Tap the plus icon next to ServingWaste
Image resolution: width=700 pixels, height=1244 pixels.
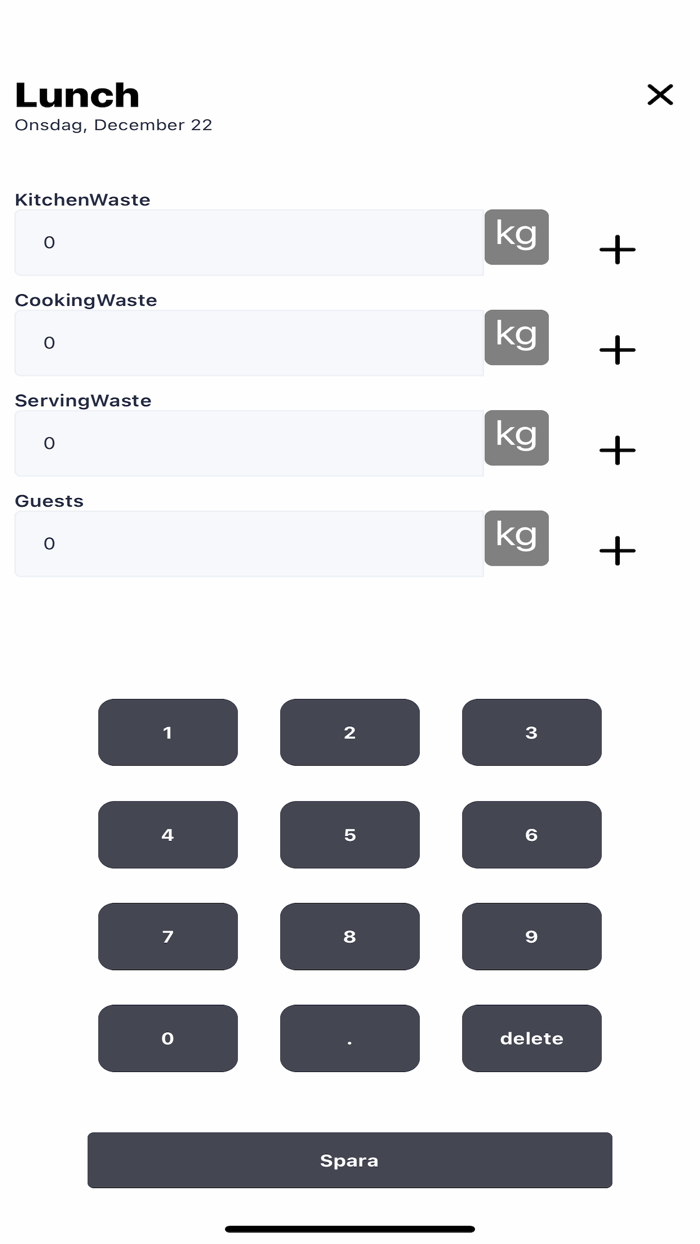coord(617,450)
